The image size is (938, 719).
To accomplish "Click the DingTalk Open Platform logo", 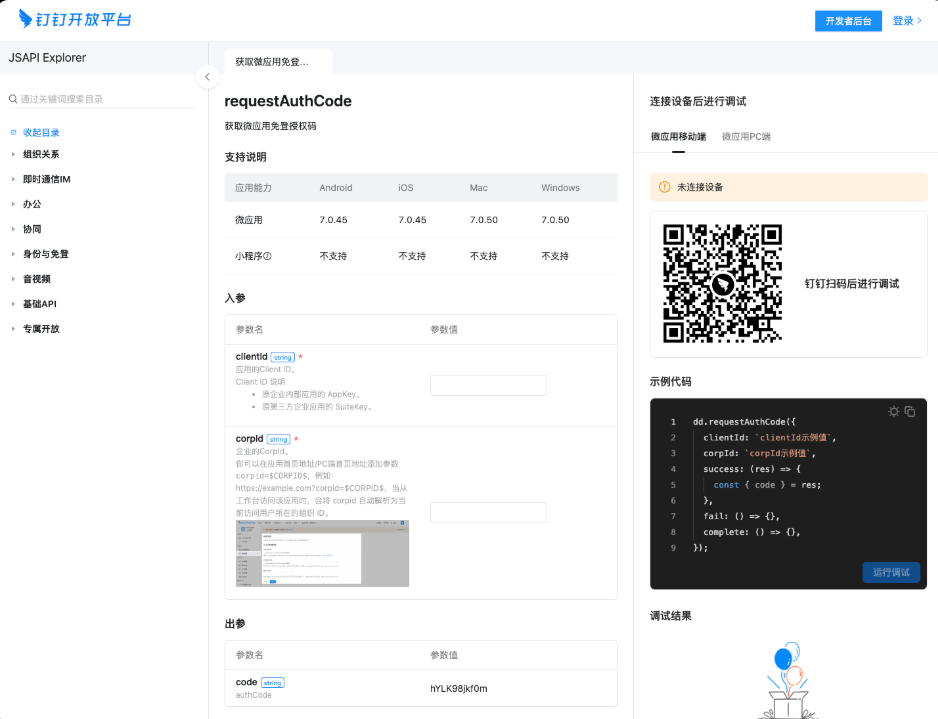I will 75,19.
